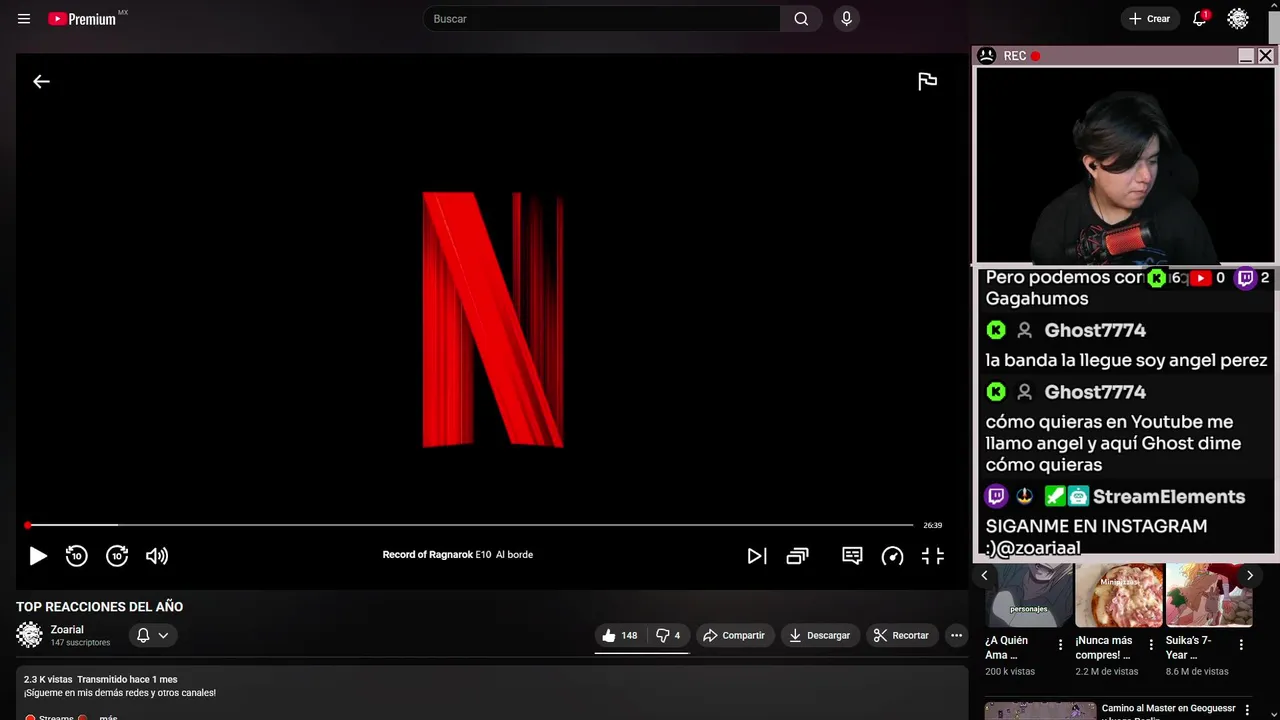Click the StreamElements chat username

tap(1168, 496)
